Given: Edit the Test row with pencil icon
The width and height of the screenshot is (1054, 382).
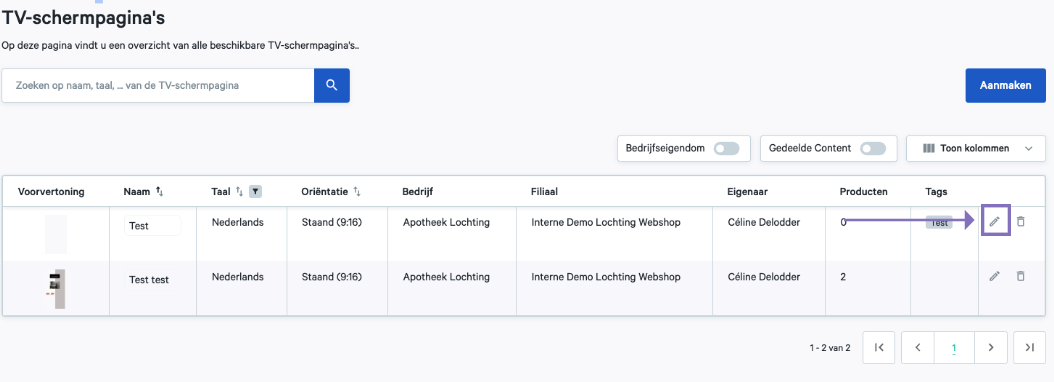Looking at the screenshot, I should tap(995, 221).
